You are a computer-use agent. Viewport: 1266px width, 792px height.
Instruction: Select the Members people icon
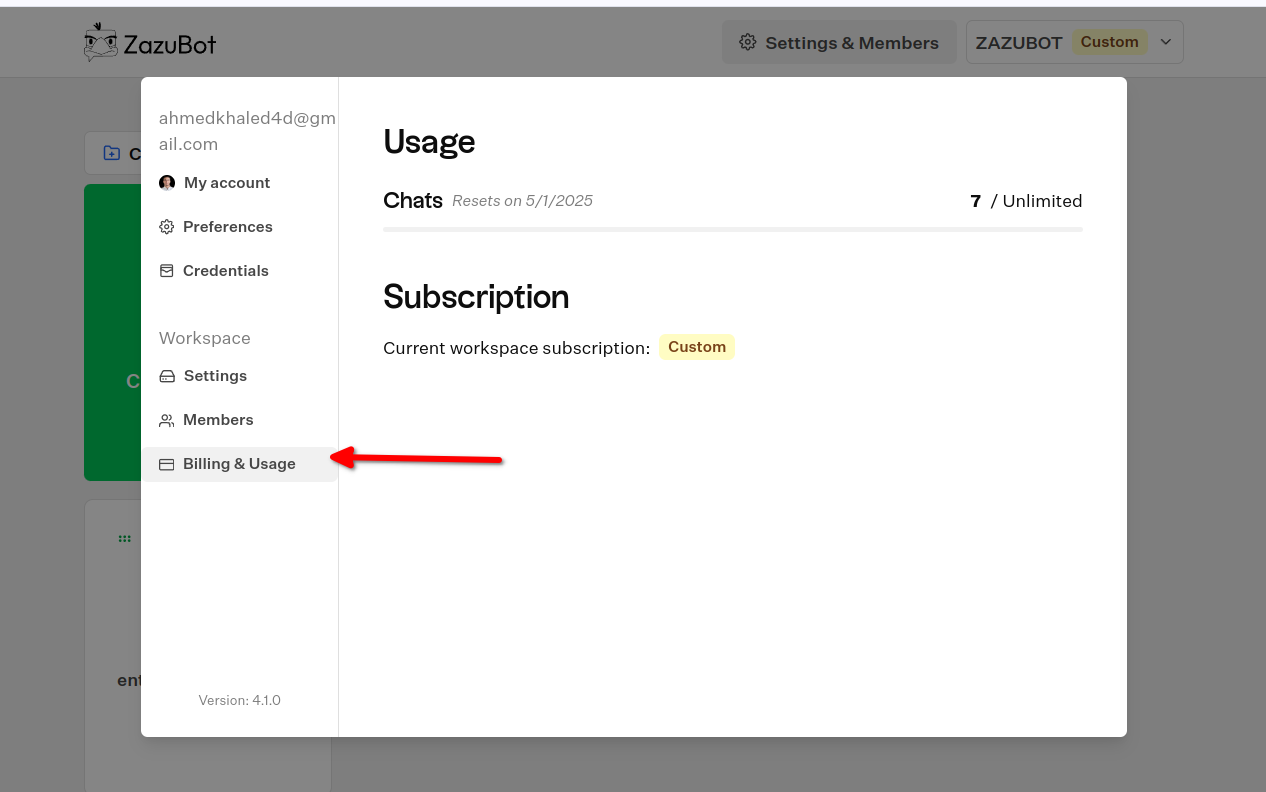166,419
